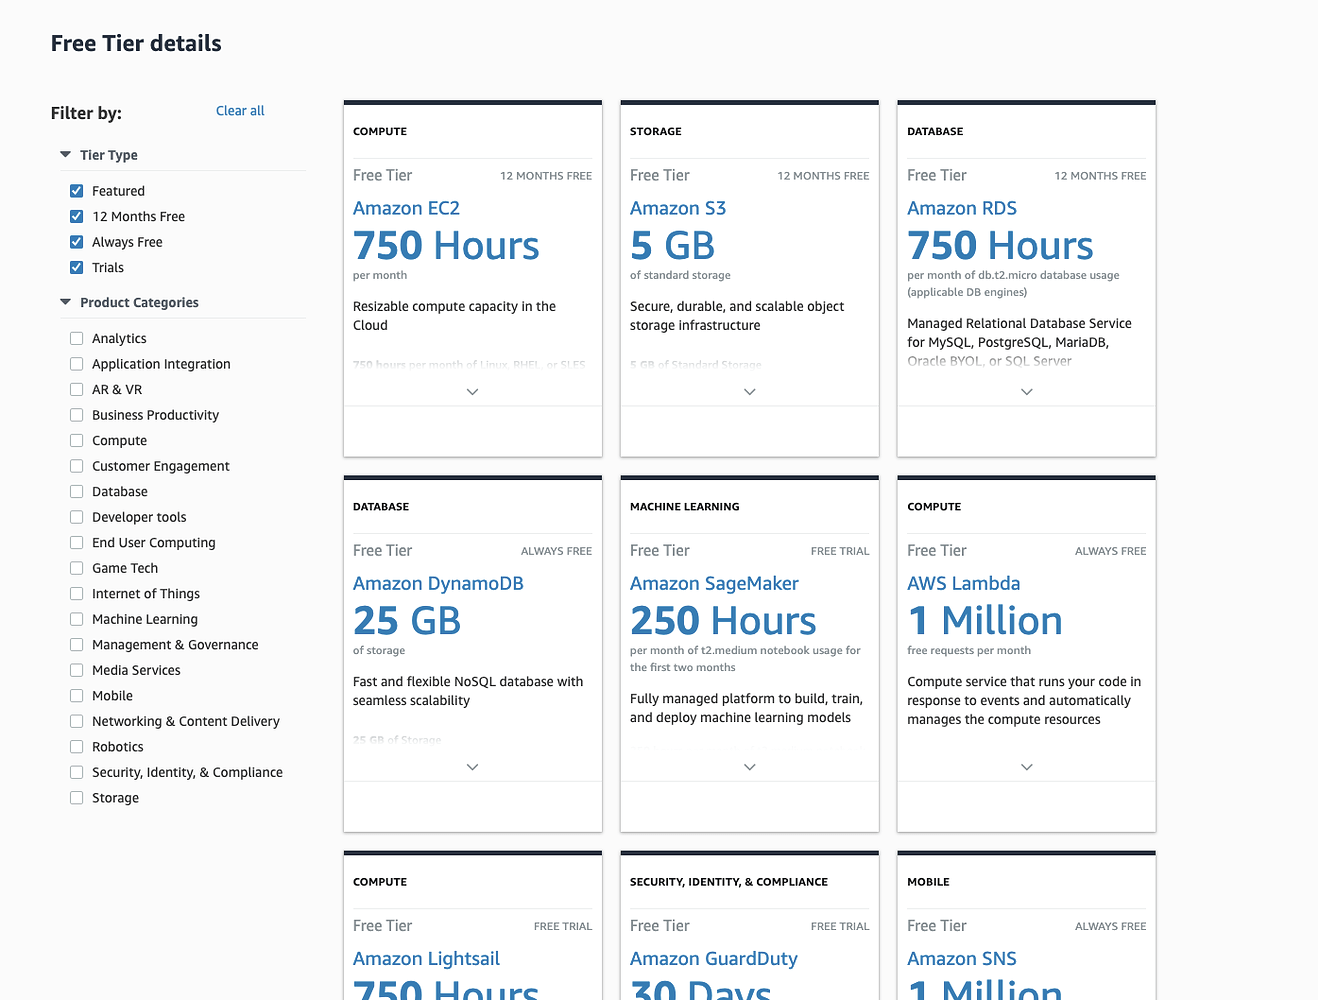Check the Machine Learning category checkbox
The width and height of the screenshot is (1318, 1000).
(77, 619)
